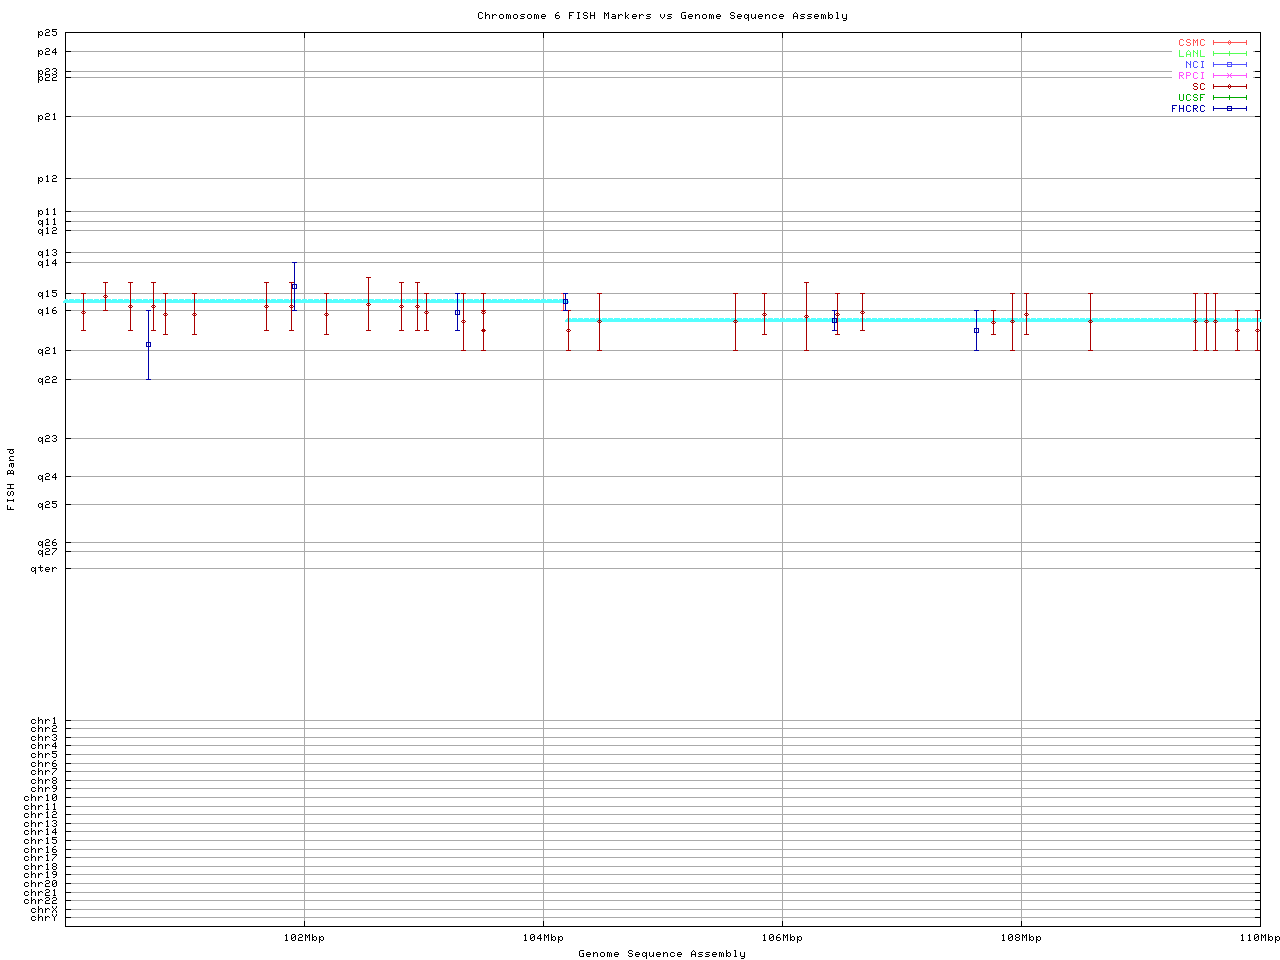Click the UCSF legend line marker
The image size is (1280, 960).
(x=1229, y=98)
